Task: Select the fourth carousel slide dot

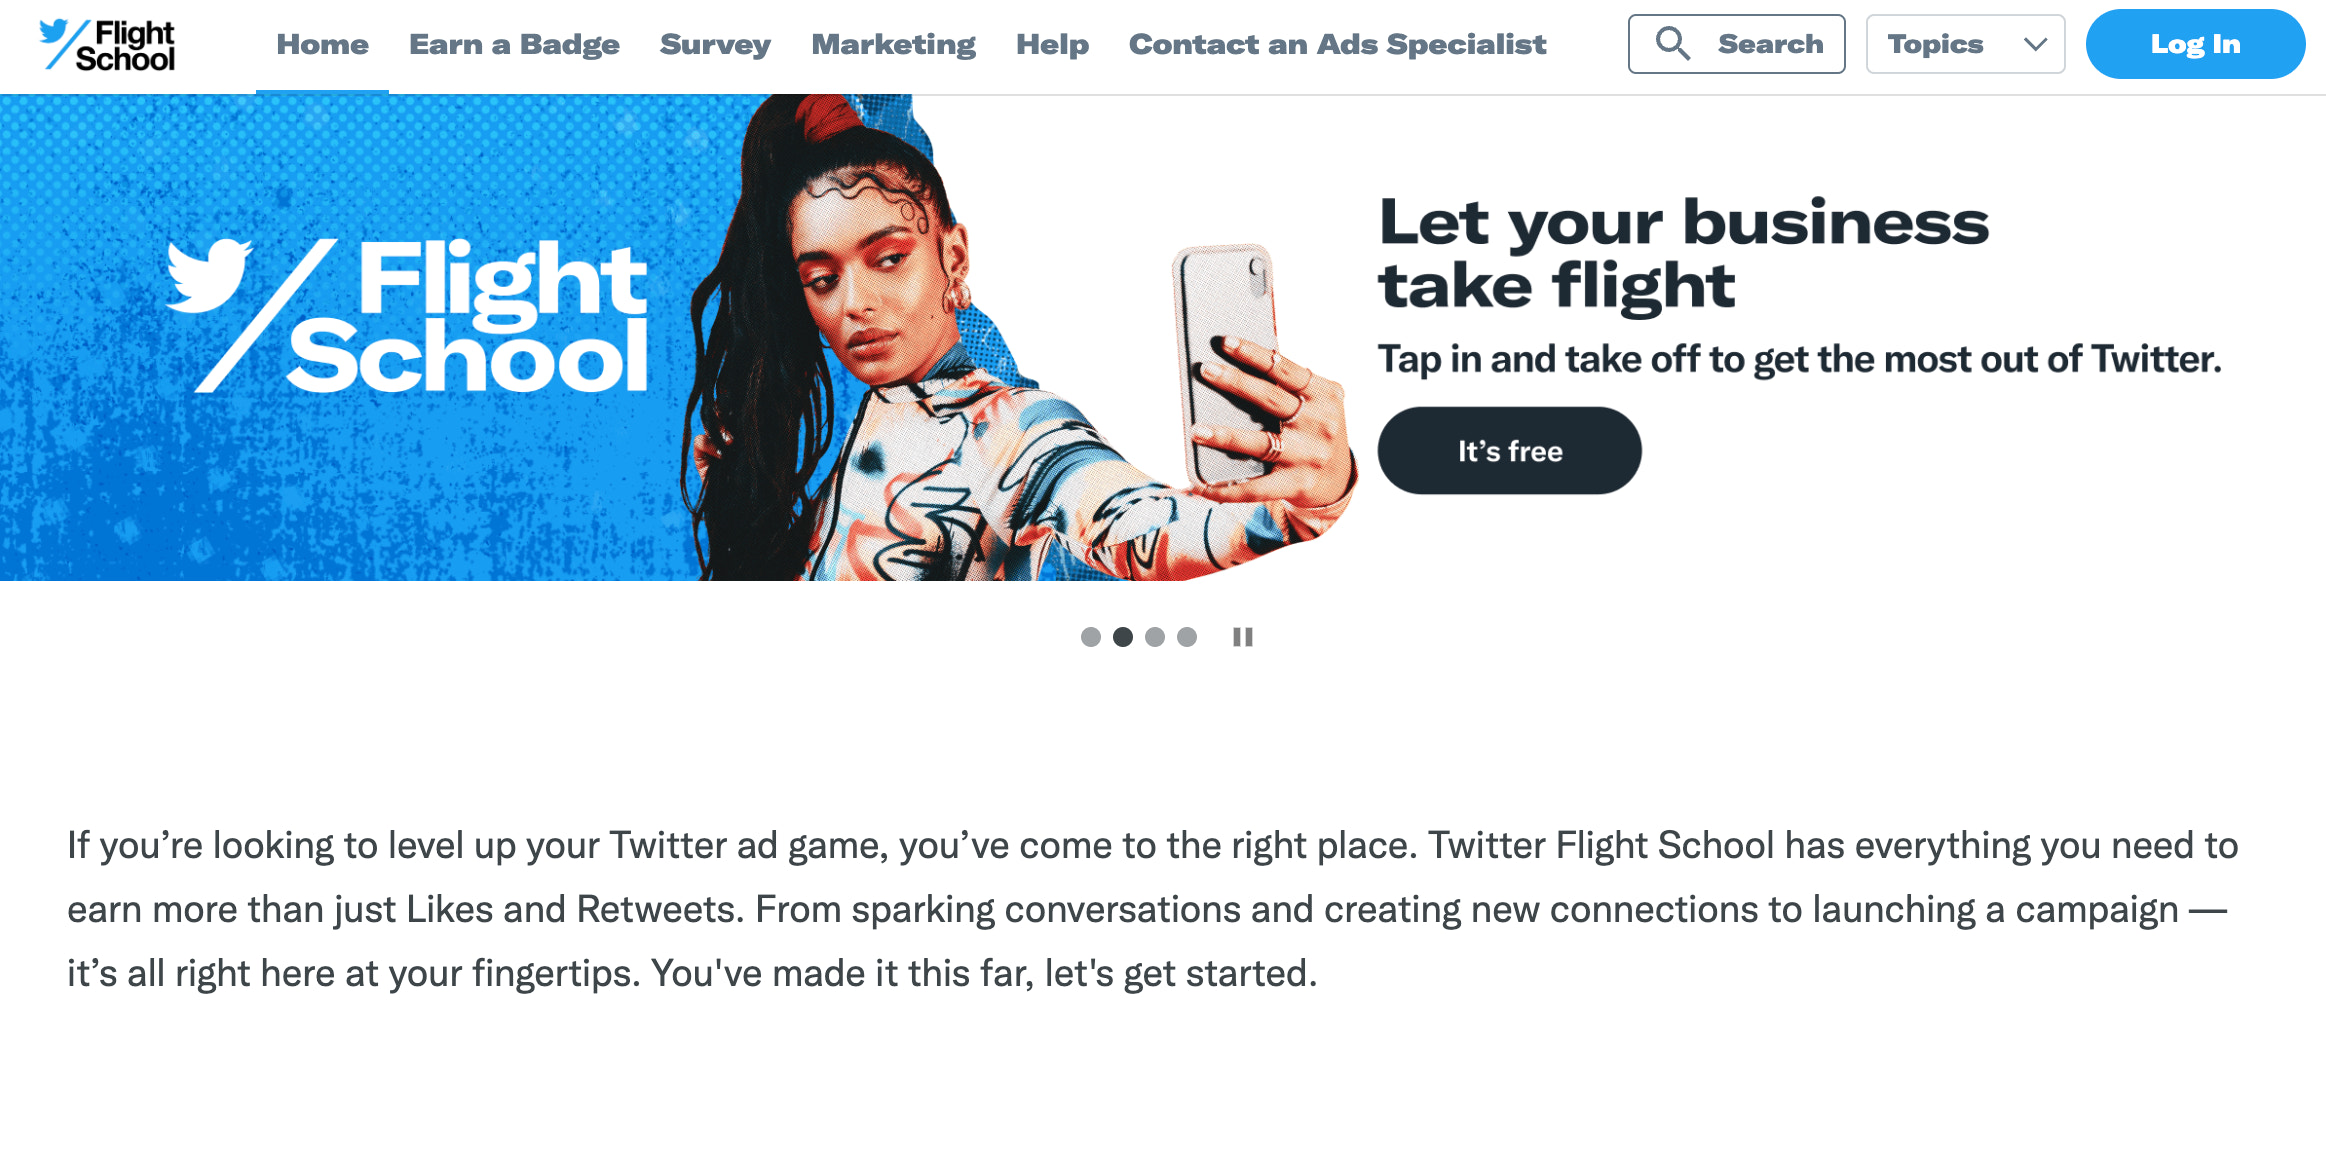Action: click(x=1187, y=637)
